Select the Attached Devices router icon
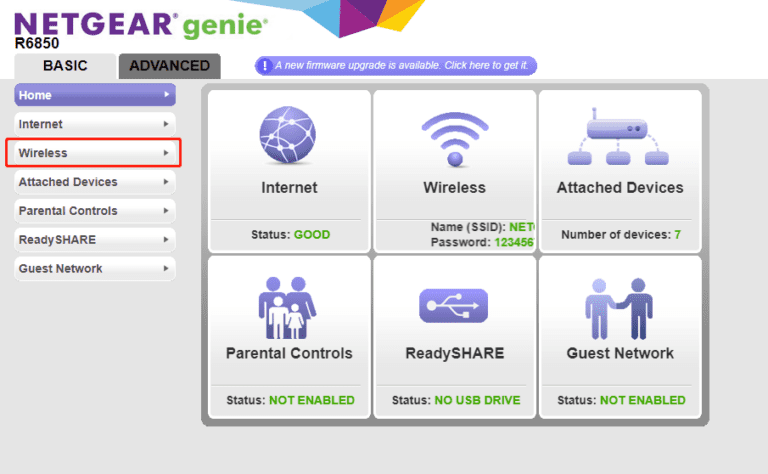Image resolution: width=768 pixels, height=474 pixels. point(619,139)
